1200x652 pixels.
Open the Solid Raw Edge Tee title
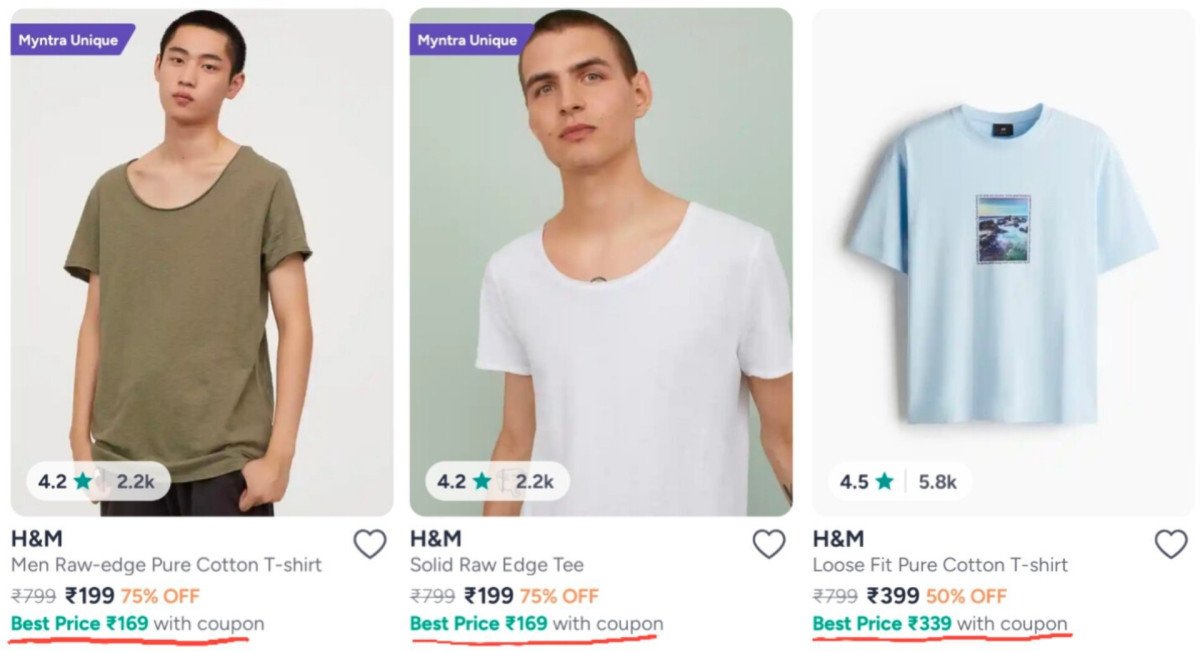(x=497, y=565)
